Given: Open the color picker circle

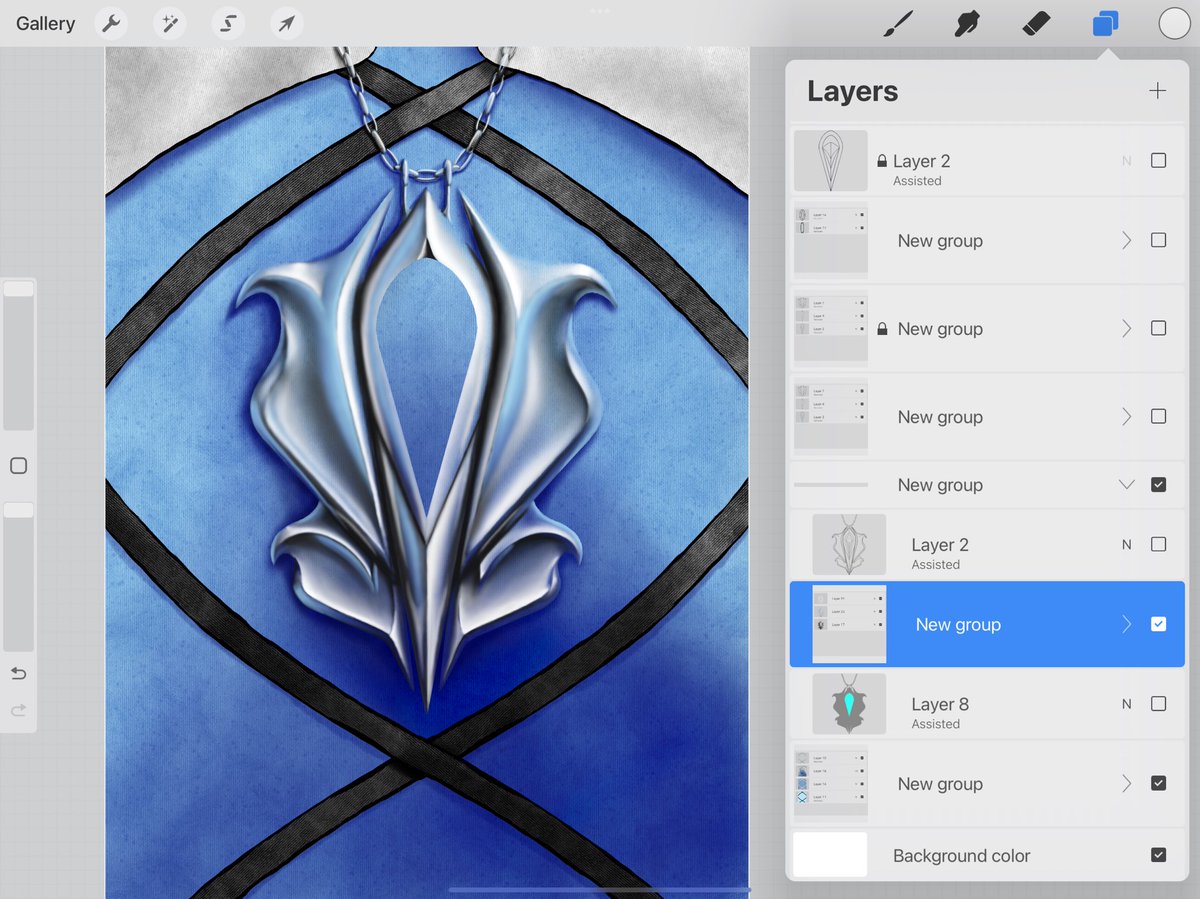Looking at the screenshot, I should pyautogui.click(x=1174, y=24).
